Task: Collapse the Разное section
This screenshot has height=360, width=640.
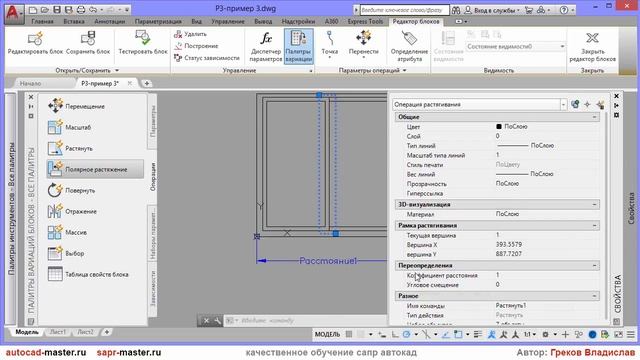Action: pyautogui.click(x=594, y=296)
